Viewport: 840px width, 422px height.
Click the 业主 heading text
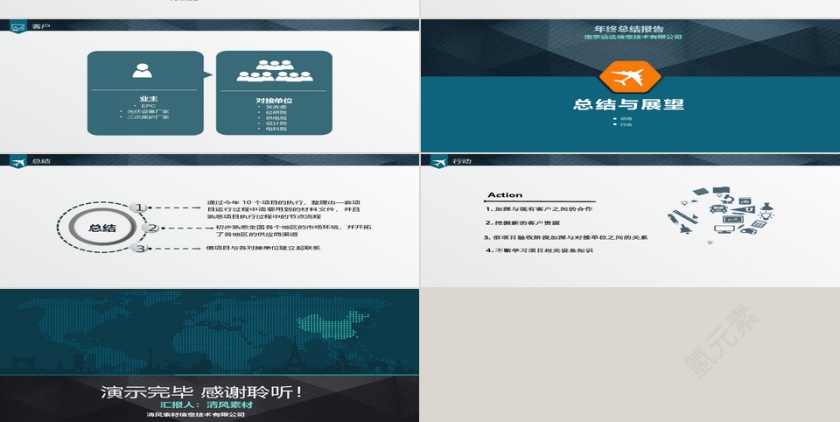148,99
